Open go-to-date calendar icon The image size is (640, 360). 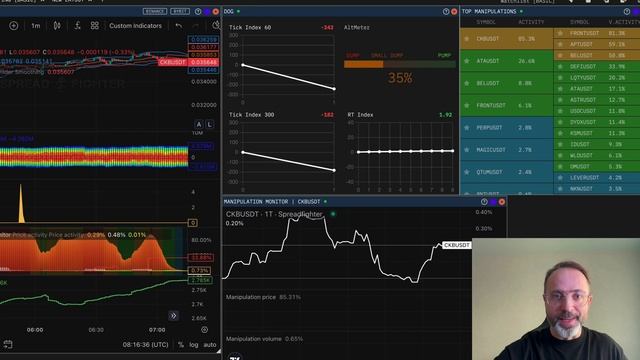[8, 344]
